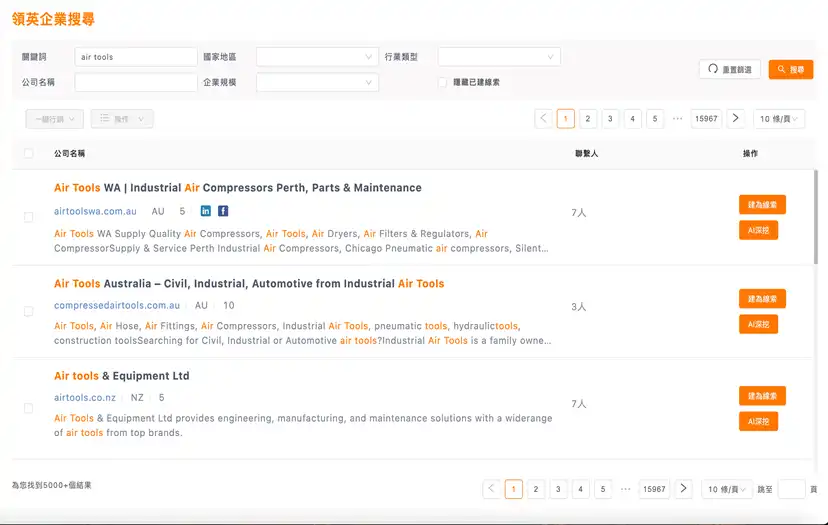Screen dimensions: 828x525
Task: Jump to page 15967 in top pagination
Action: point(706,119)
